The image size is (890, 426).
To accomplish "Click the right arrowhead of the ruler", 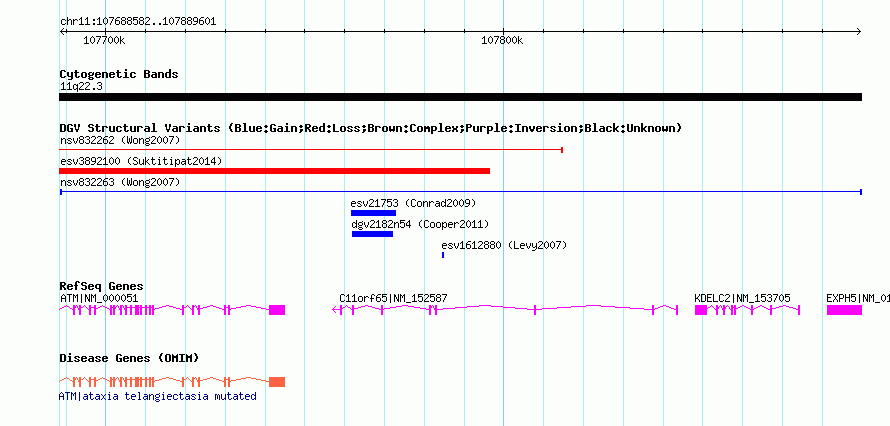I will 859,32.
